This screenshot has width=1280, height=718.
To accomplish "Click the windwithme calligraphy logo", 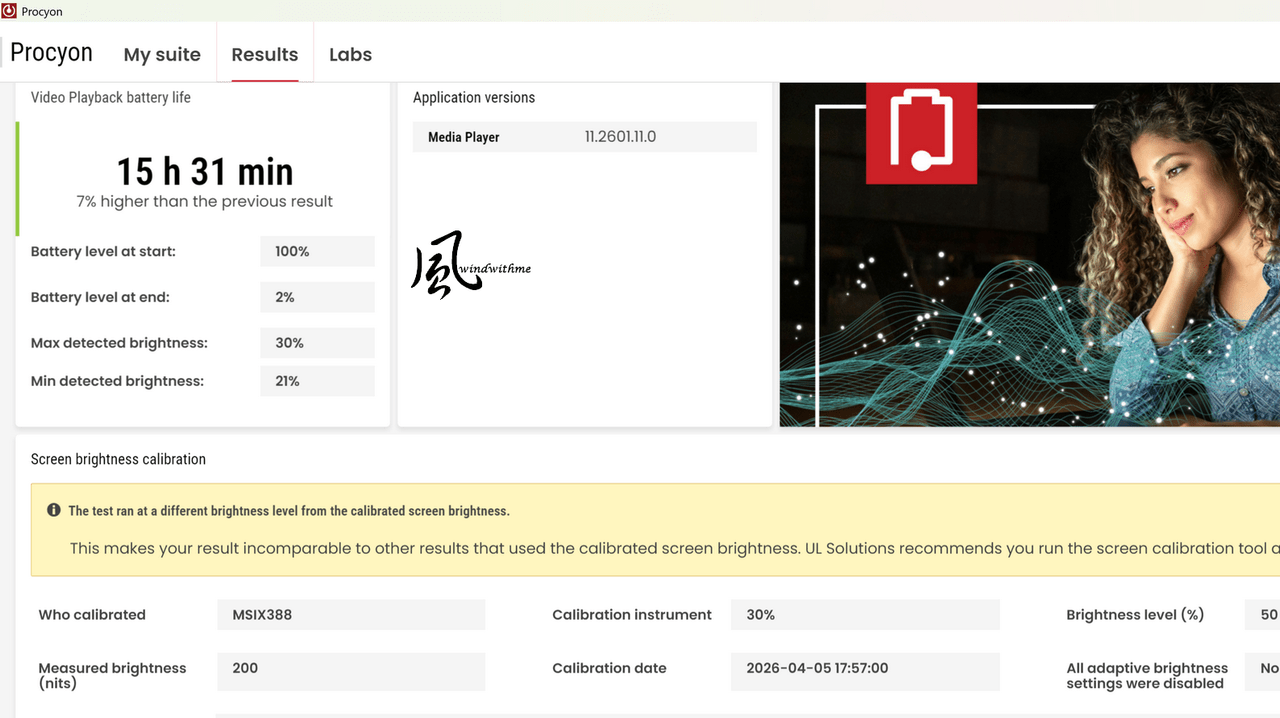I will click(471, 265).
